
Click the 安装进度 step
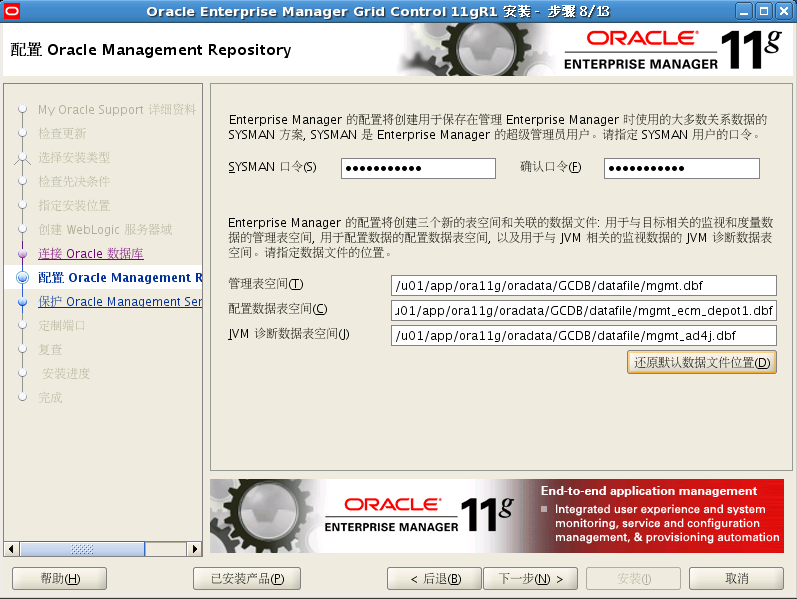click(x=66, y=373)
